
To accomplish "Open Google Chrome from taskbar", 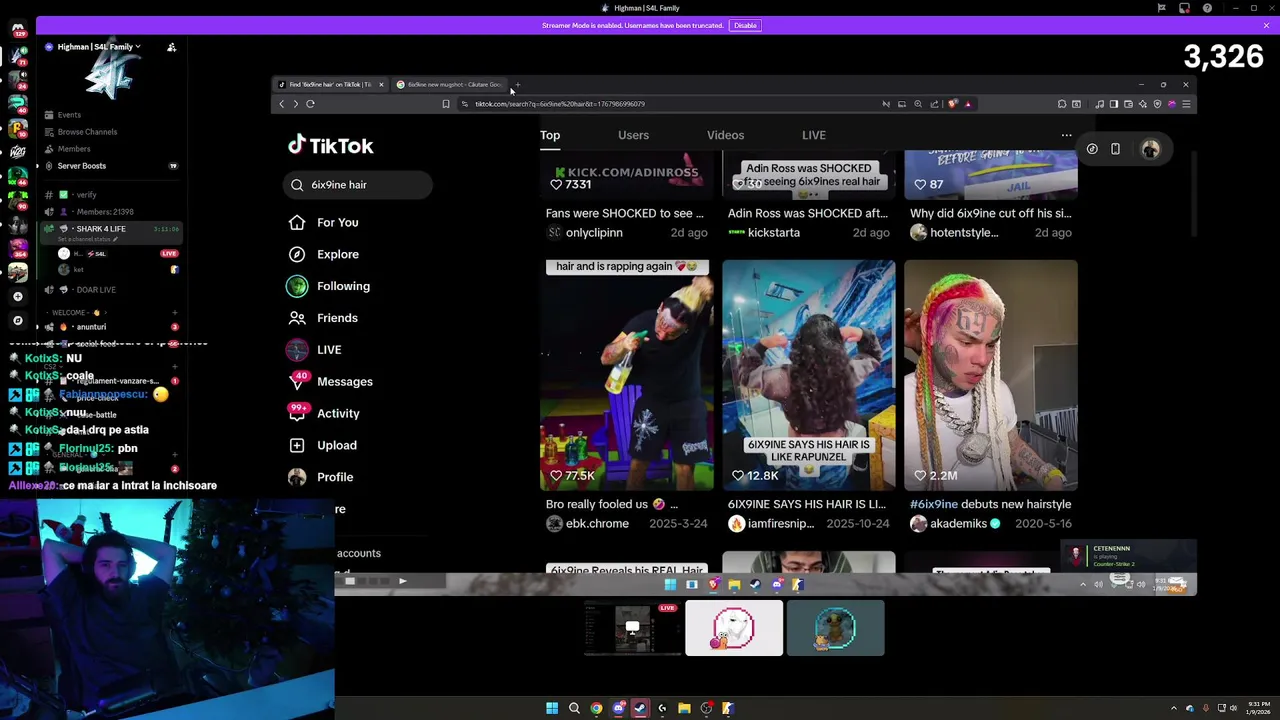I will coord(596,708).
